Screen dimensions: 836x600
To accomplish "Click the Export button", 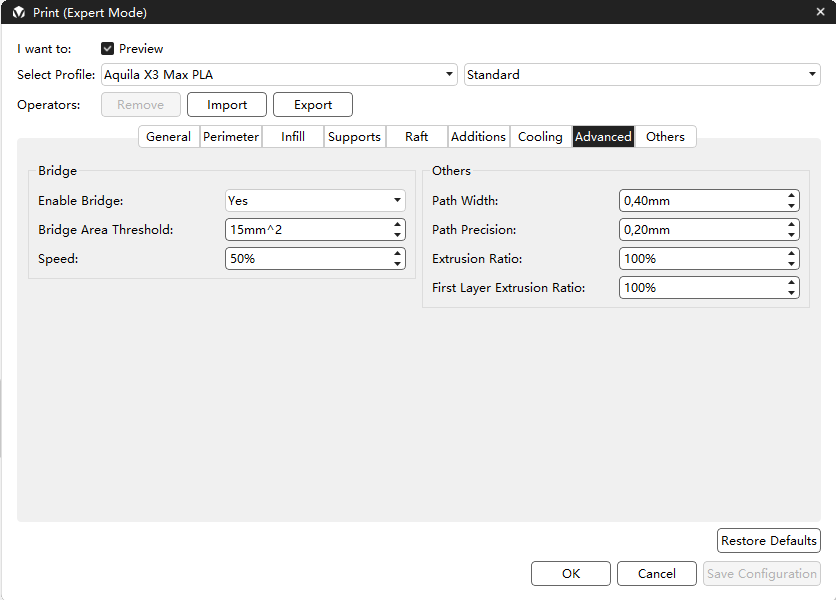I will 313,105.
